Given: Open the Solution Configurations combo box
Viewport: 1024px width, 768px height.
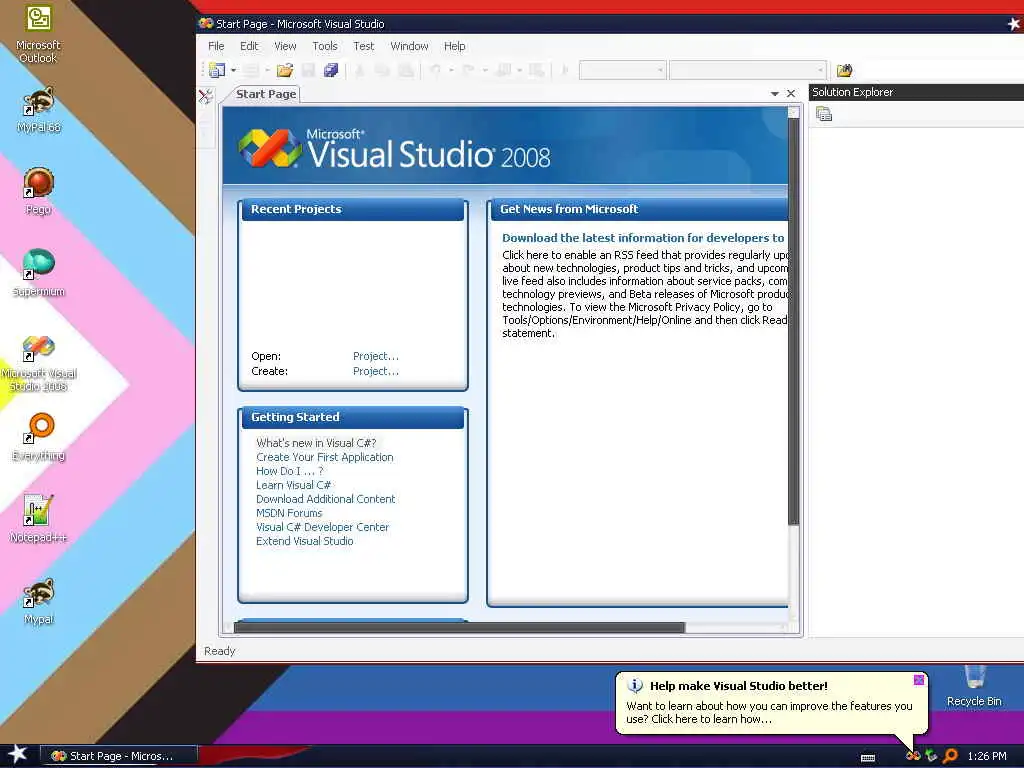Looking at the screenshot, I should click(x=622, y=70).
